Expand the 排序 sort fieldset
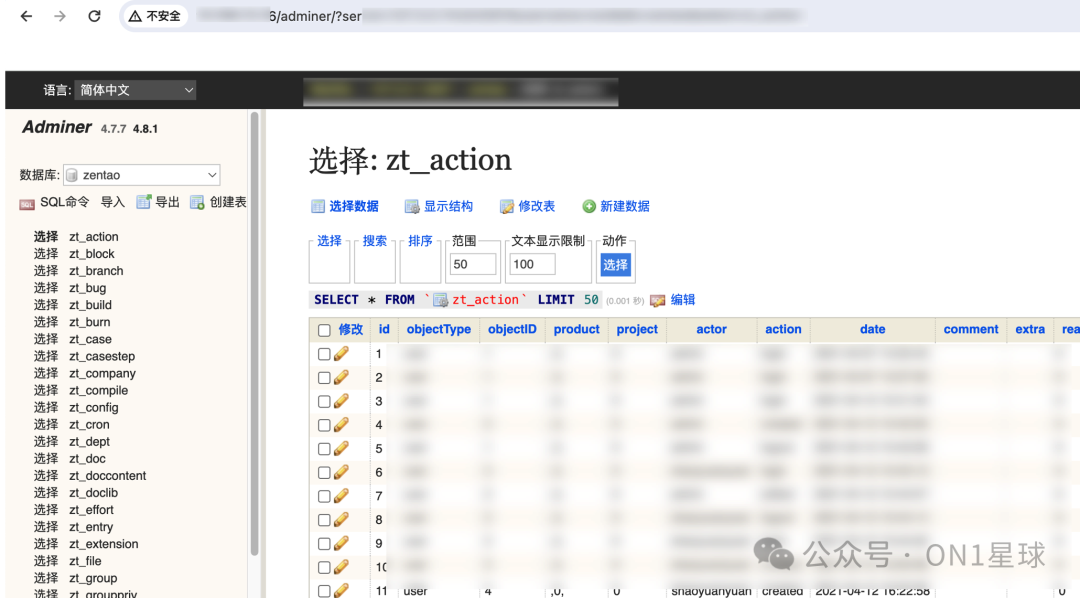The image size is (1080, 598). pos(420,241)
